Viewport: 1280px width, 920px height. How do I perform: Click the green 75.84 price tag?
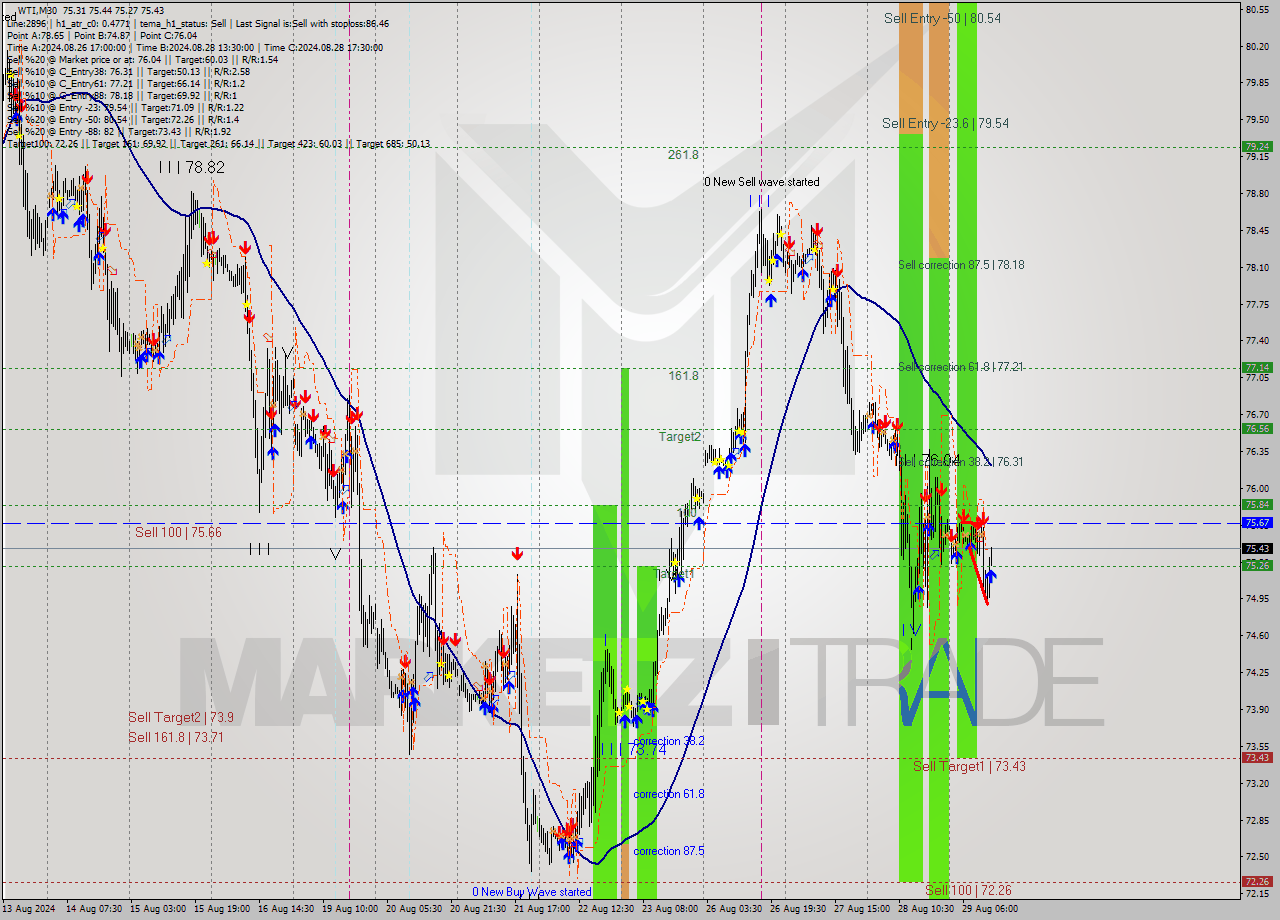[x=1257, y=505]
